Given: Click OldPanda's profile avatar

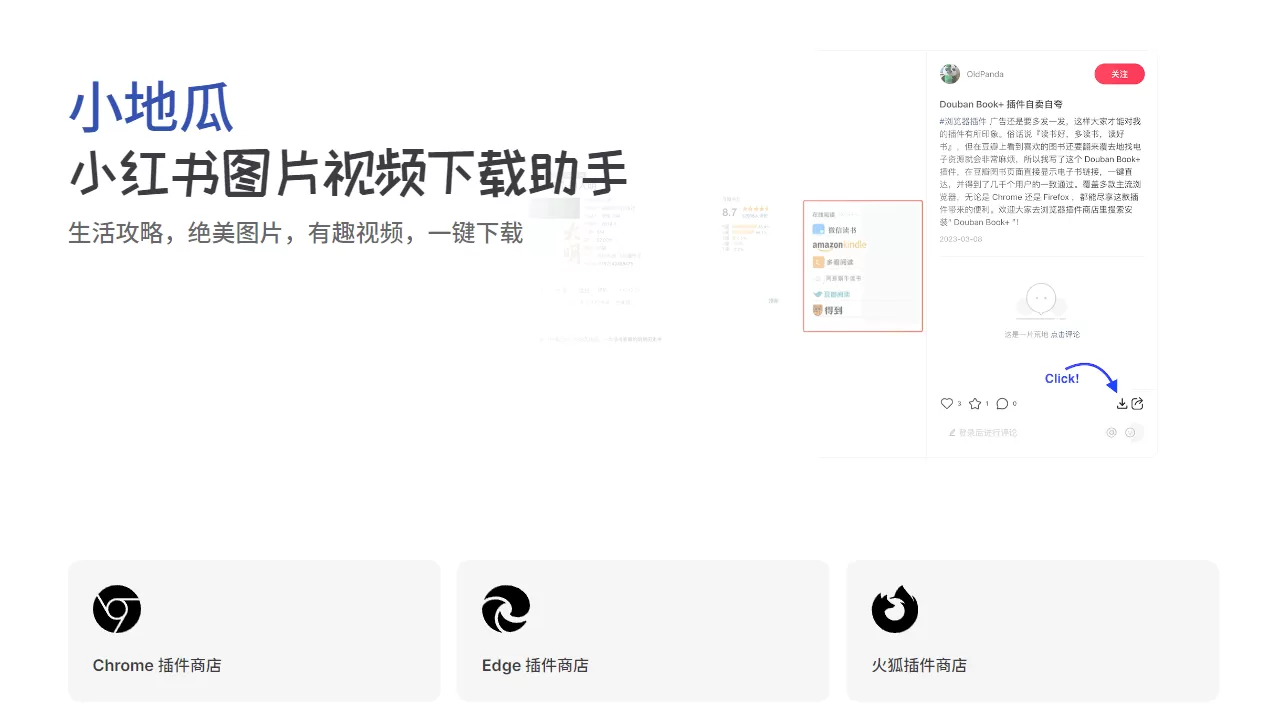Looking at the screenshot, I should pyautogui.click(x=949, y=73).
